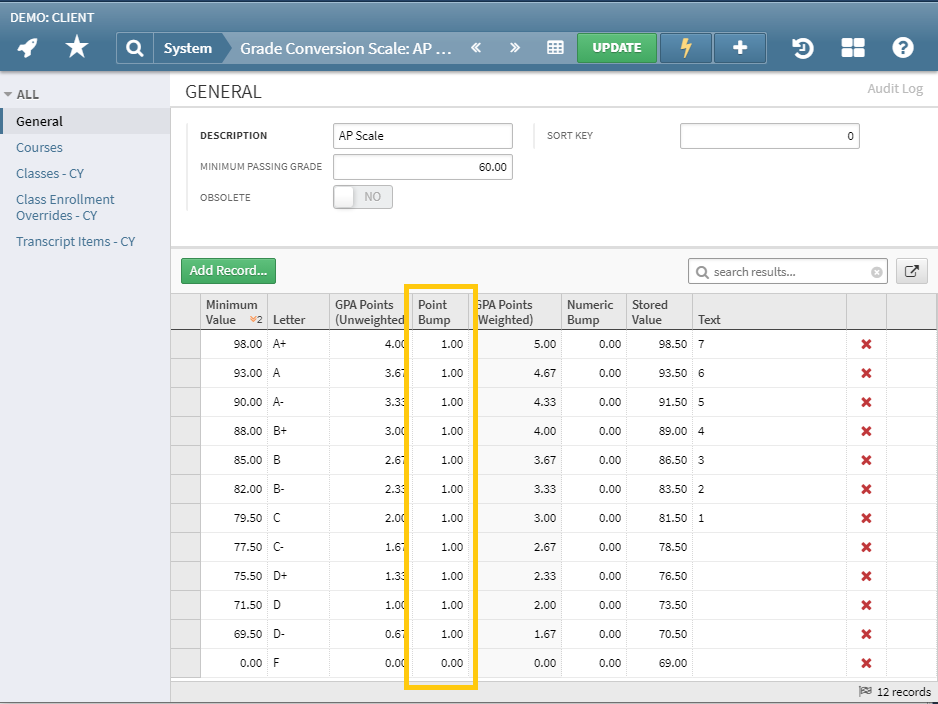
Task: Click the lightning bolt actions button
Action: tap(685, 48)
